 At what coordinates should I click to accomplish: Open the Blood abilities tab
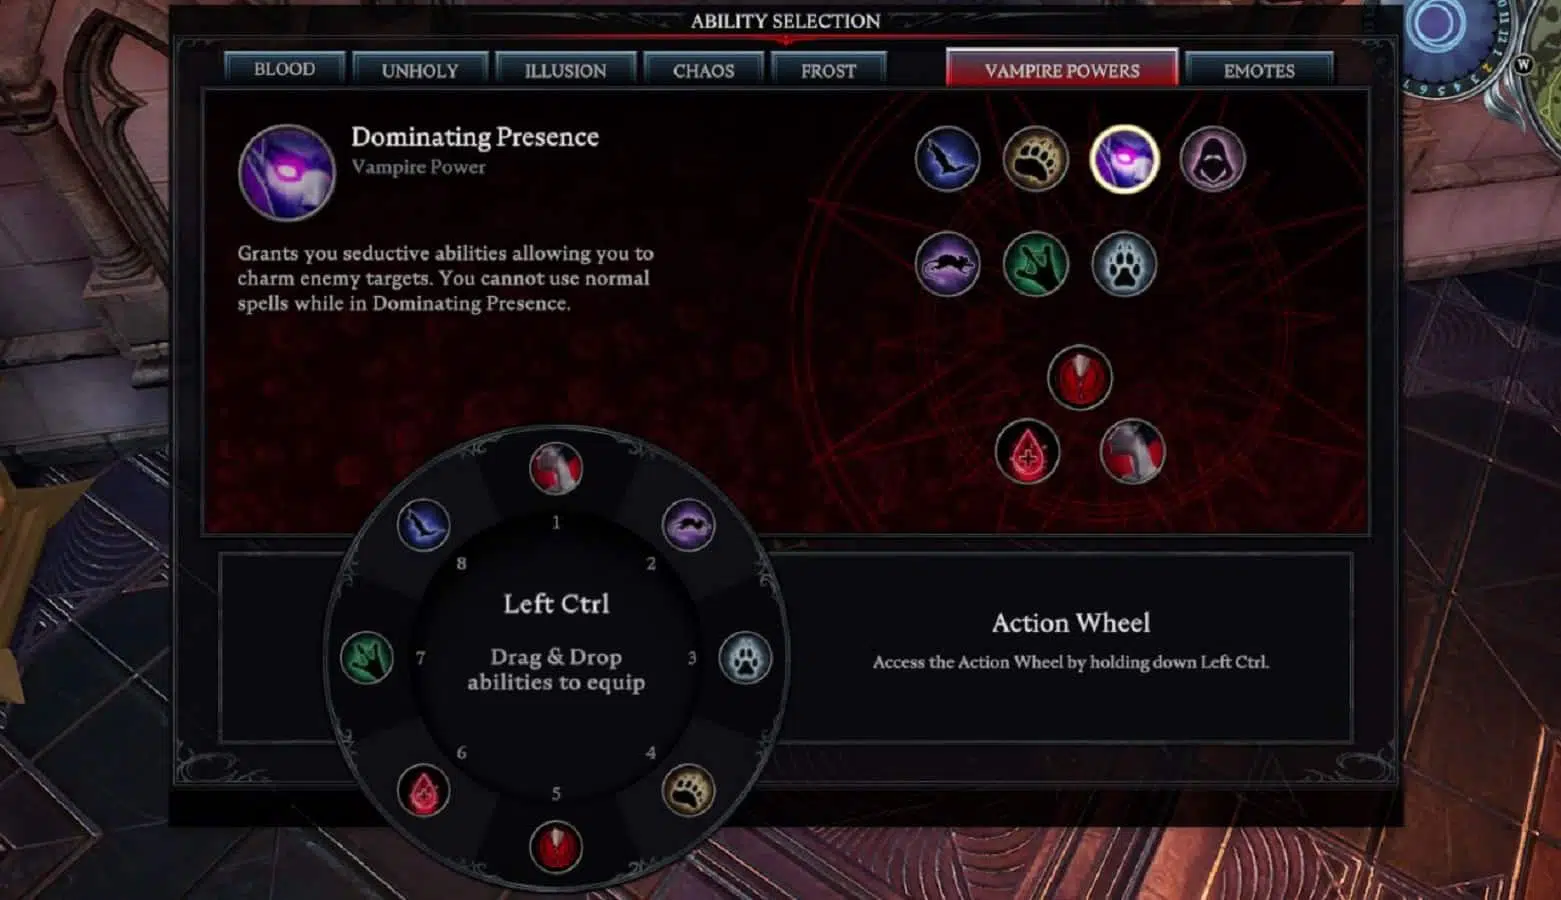click(284, 69)
